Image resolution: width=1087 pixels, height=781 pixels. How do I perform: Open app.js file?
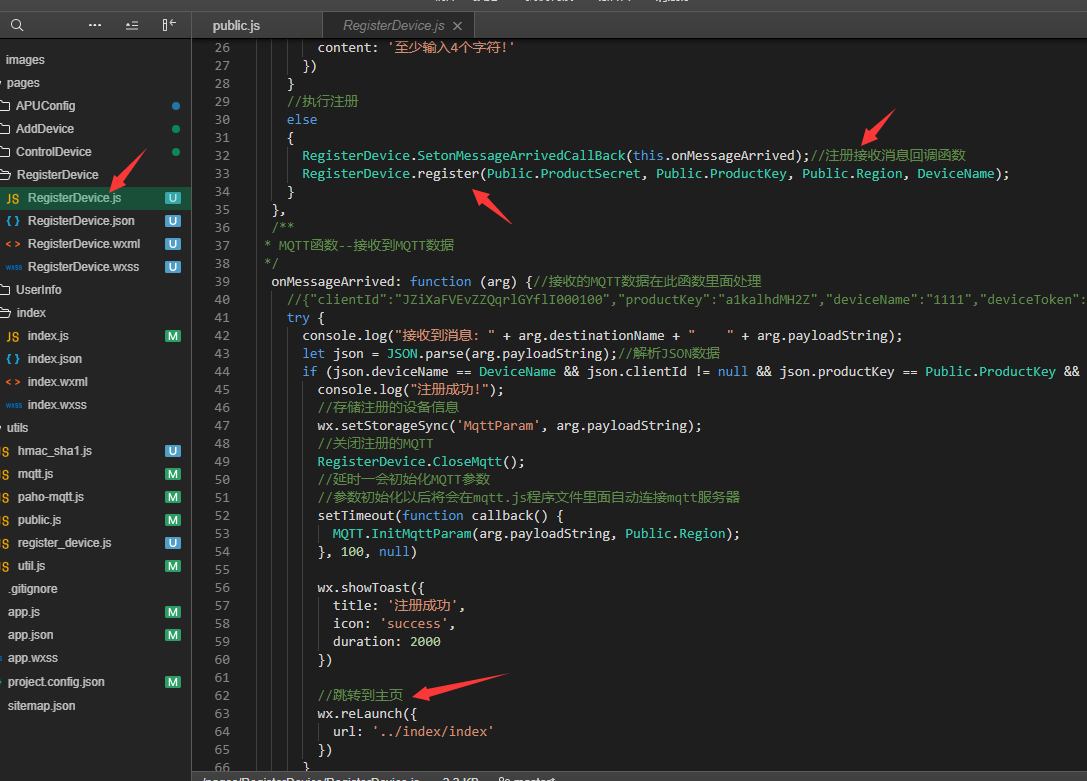[24, 612]
